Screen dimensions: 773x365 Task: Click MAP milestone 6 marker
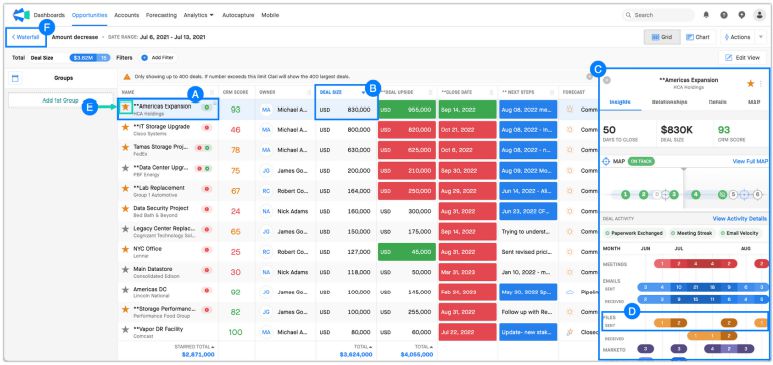[x=757, y=195]
